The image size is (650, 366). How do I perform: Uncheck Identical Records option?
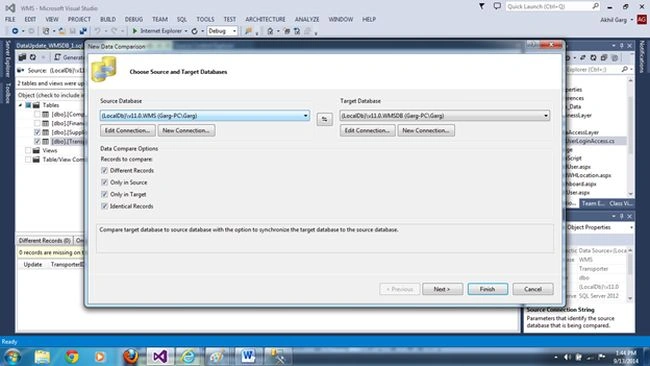(x=104, y=206)
